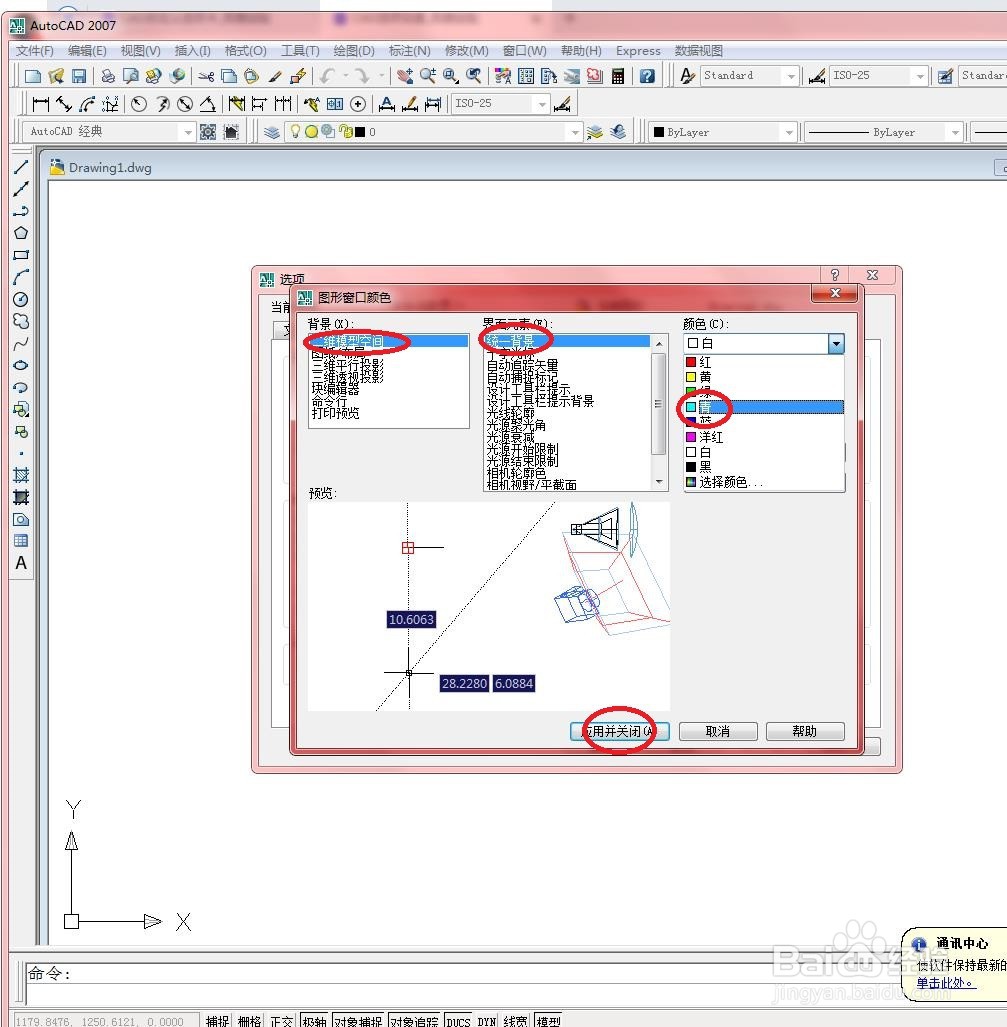Image resolution: width=1007 pixels, height=1027 pixels.
Task: Open the 绘图(D) menu
Action: [x=354, y=50]
